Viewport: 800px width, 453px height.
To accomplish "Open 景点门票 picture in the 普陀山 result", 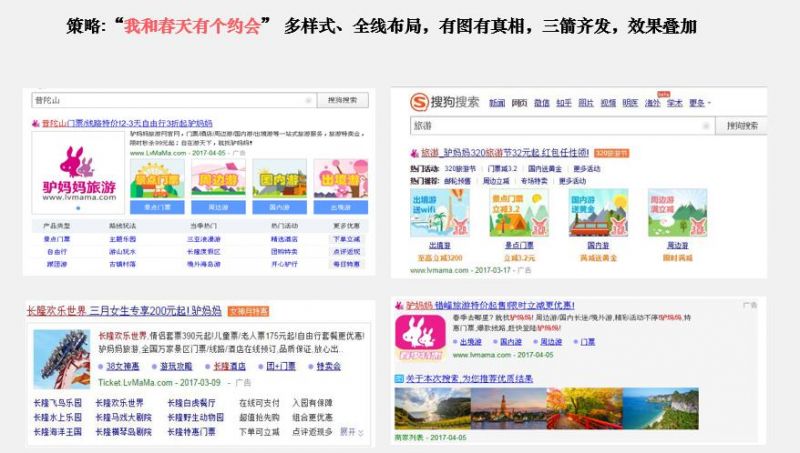I will pos(157,179).
